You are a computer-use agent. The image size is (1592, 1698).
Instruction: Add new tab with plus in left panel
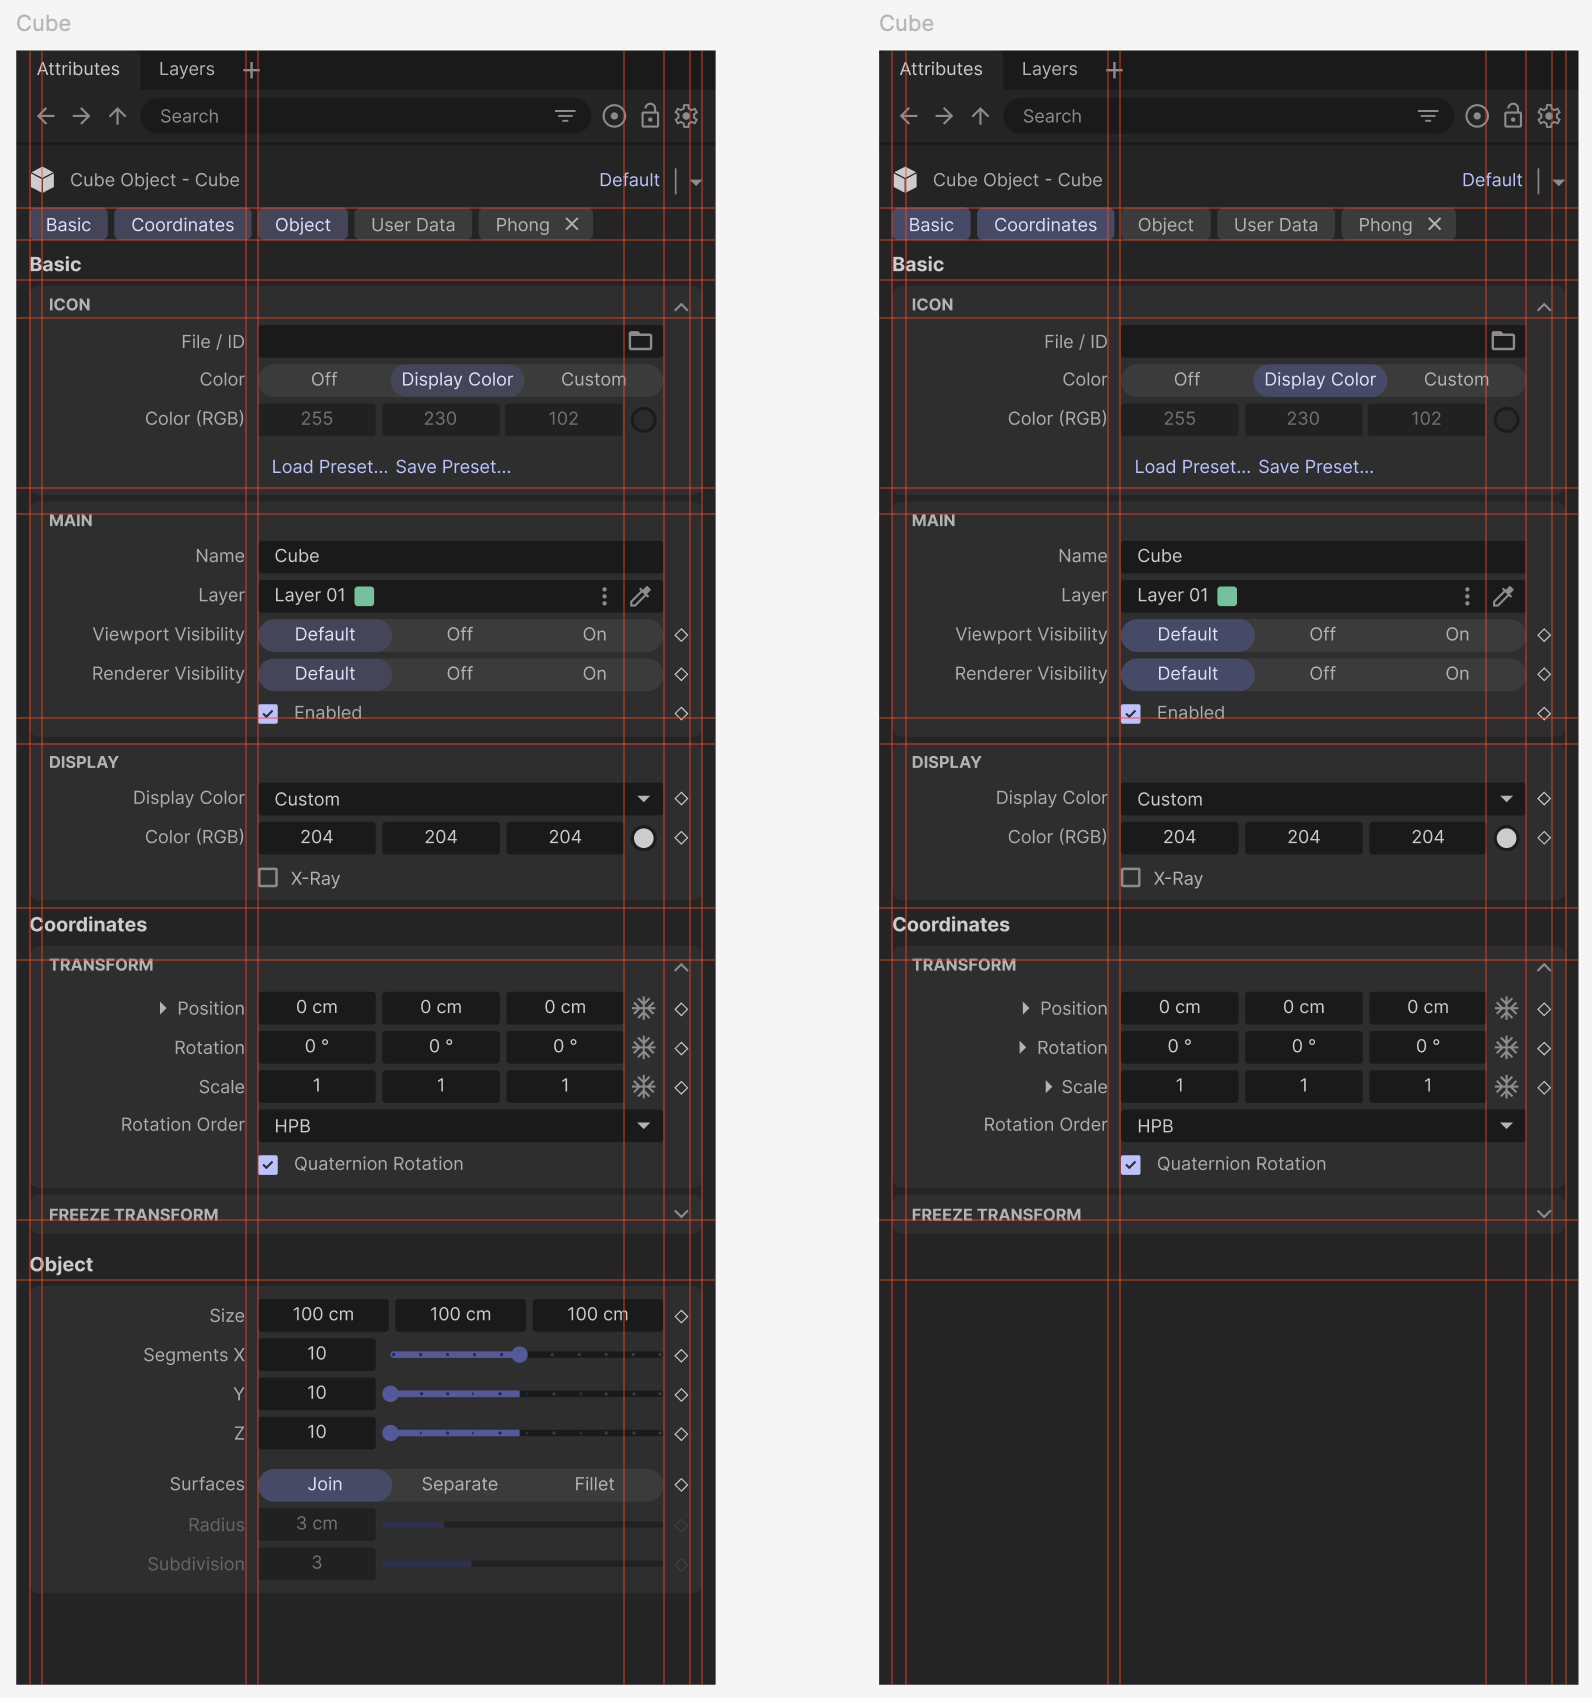point(251,69)
